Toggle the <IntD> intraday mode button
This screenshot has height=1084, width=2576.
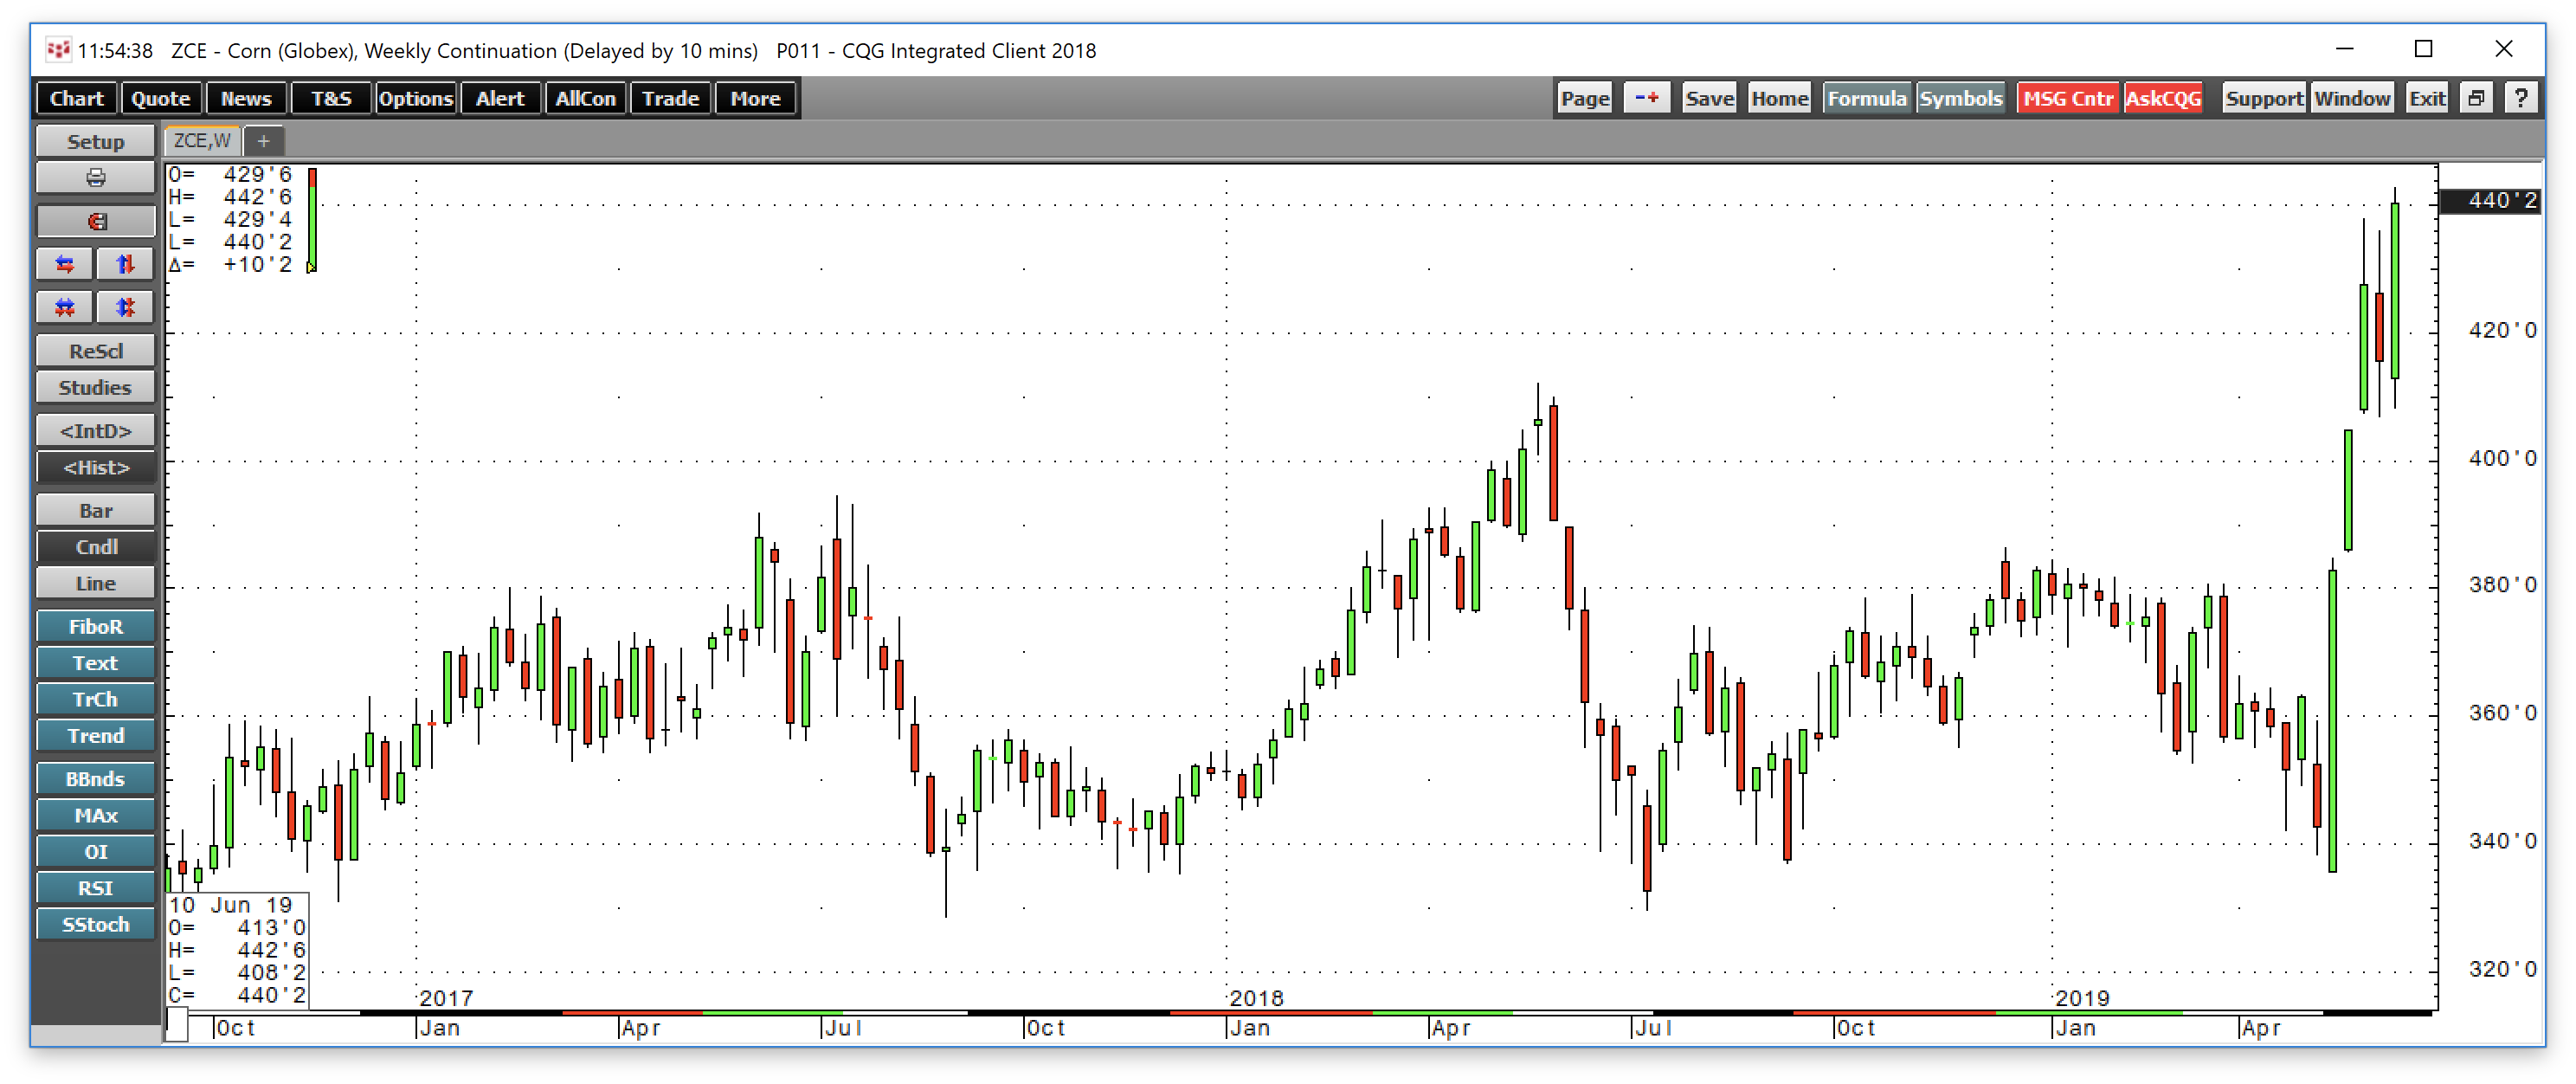point(95,430)
